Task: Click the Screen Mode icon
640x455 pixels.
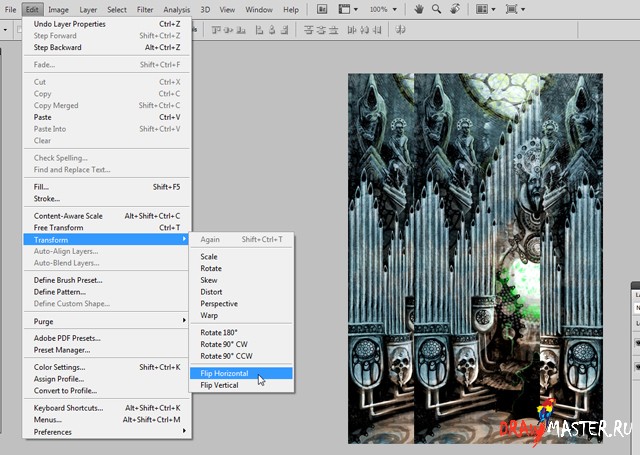Action: 511,9
